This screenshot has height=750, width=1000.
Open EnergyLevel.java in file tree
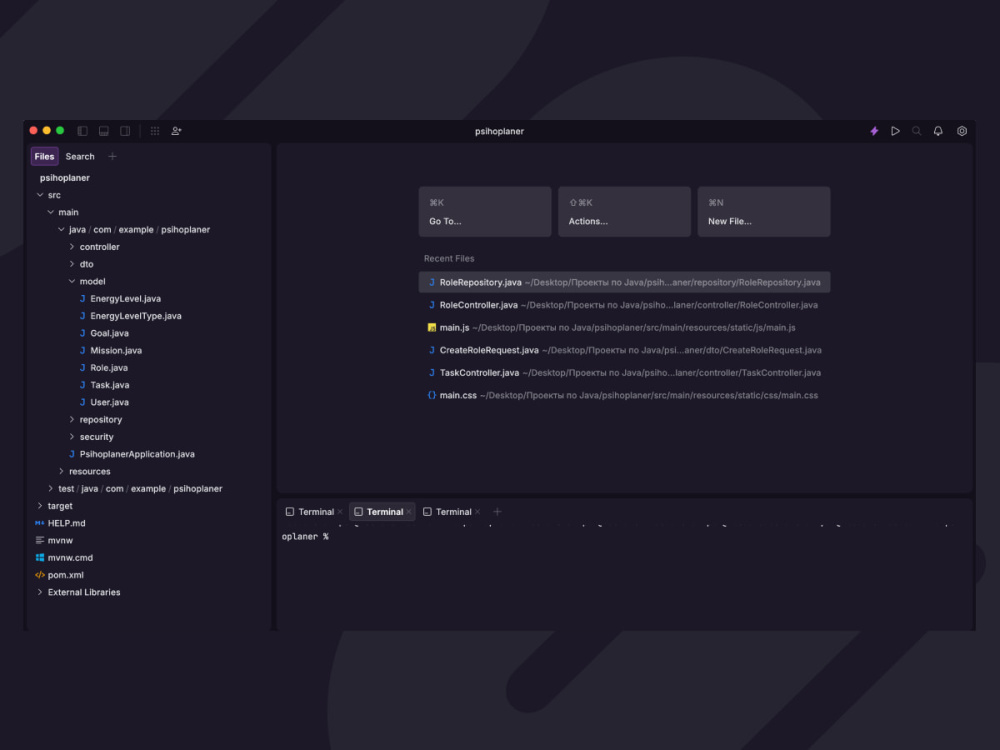click(125, 298)
